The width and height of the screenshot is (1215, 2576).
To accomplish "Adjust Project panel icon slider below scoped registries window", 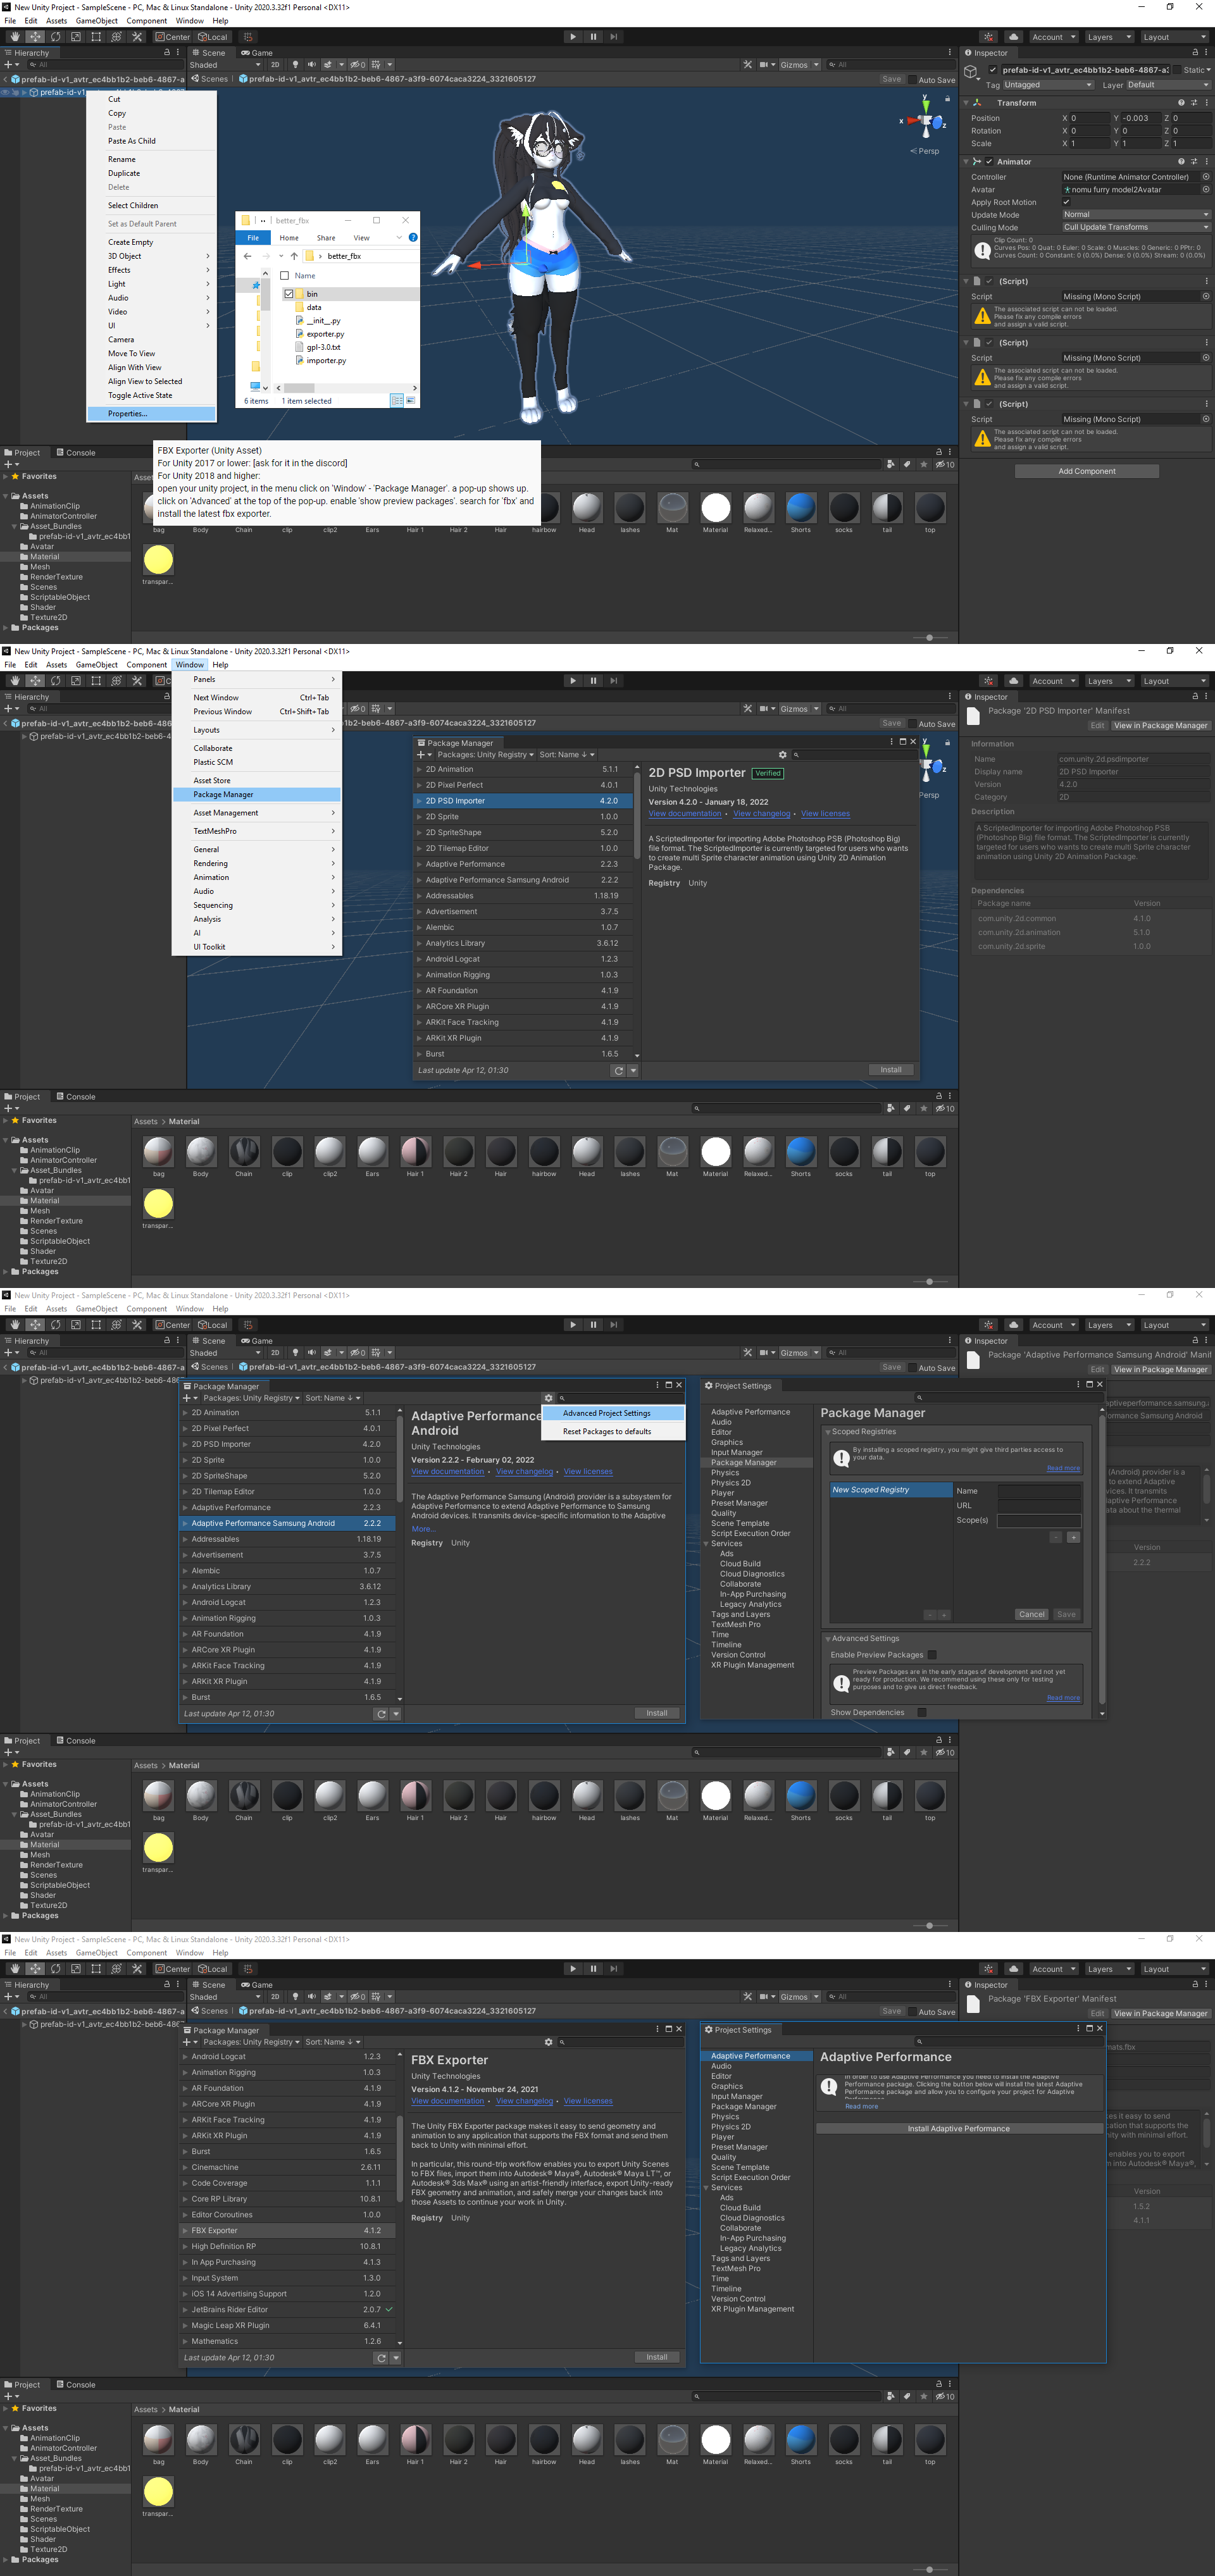I will [929, 1925].
